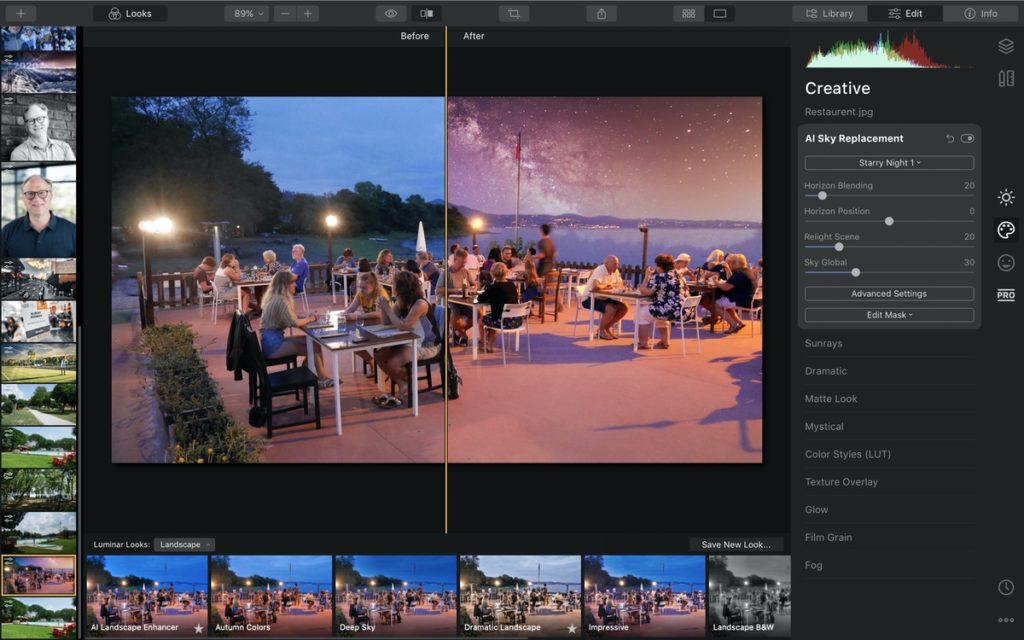Switch to the Info tab

point(981,13)
